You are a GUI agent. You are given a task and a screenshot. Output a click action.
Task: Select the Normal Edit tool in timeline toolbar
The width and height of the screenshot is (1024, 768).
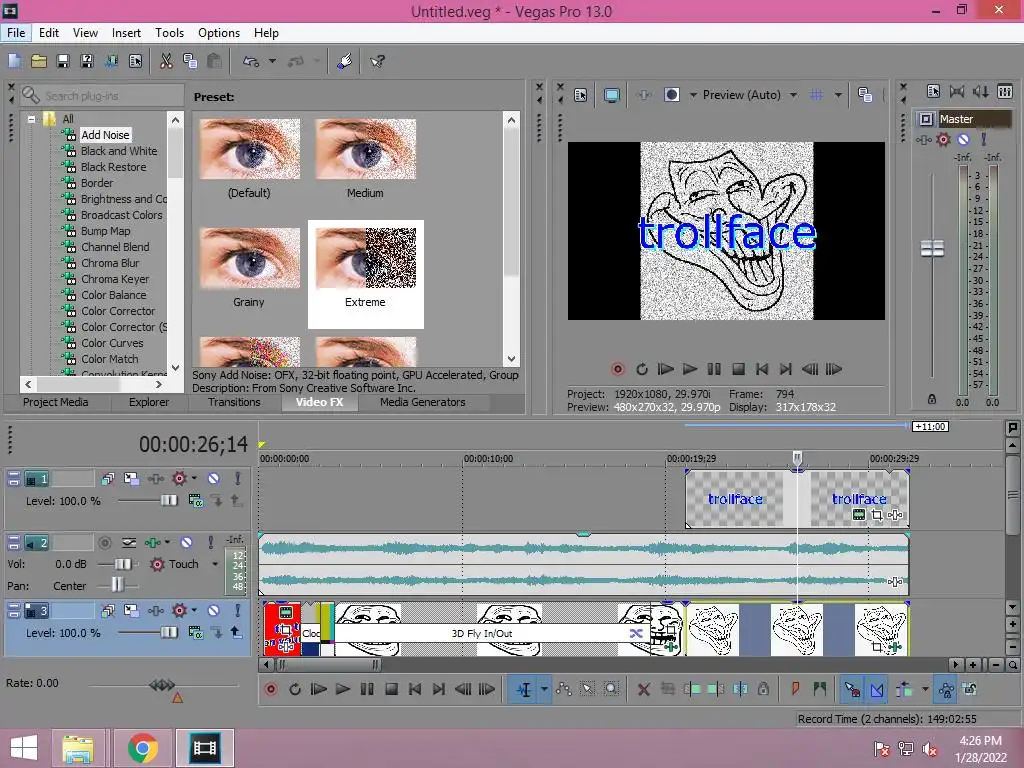click(x=524, y=689)
